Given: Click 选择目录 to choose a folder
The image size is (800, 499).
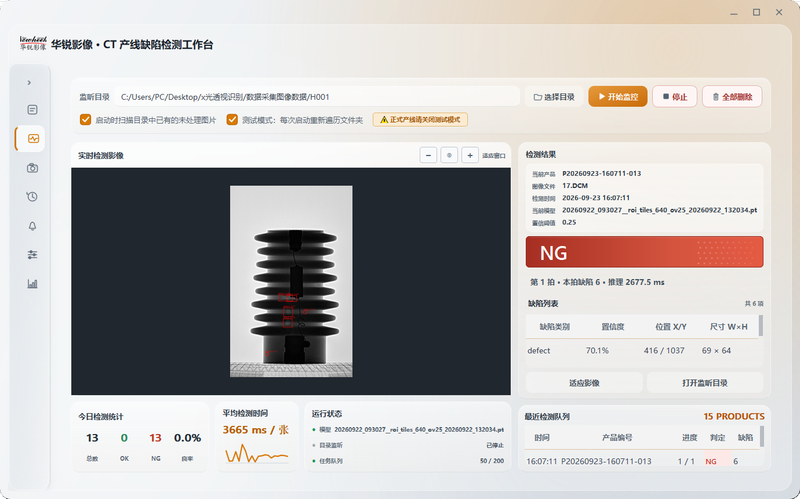Looking at the screenshot, I should point(554,97).
